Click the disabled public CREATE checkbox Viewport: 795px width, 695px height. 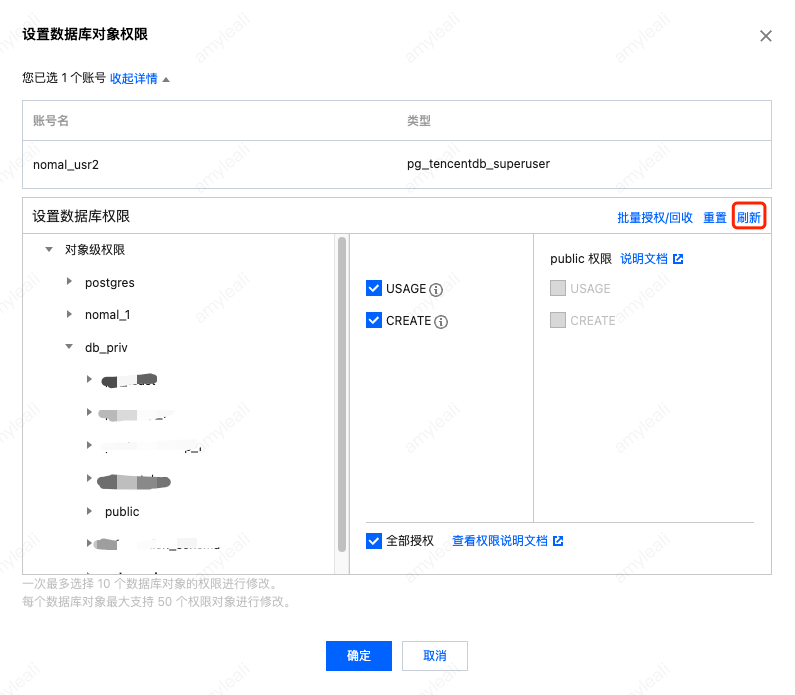click(558, 320)
